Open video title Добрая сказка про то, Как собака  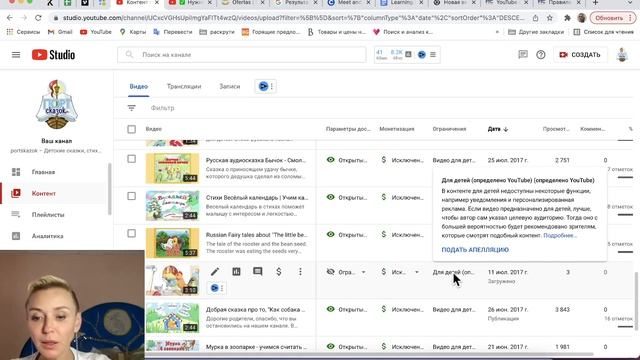click(x=256, y=309)
